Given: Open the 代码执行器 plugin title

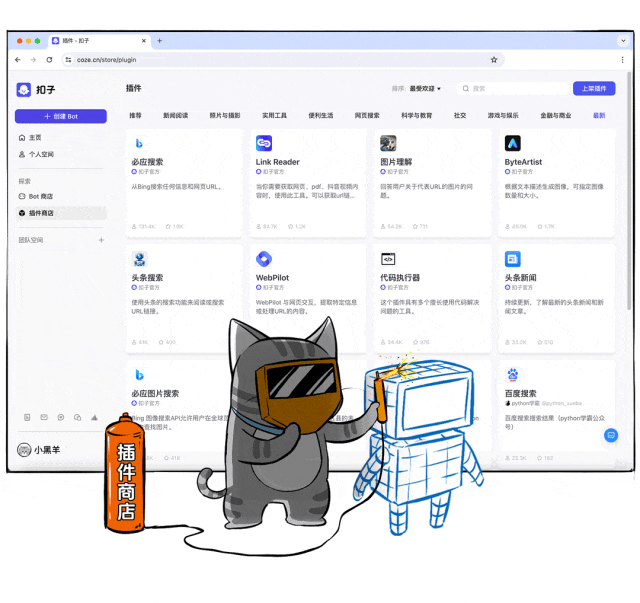Looking at the screenshot, I should tap(400, 278).
